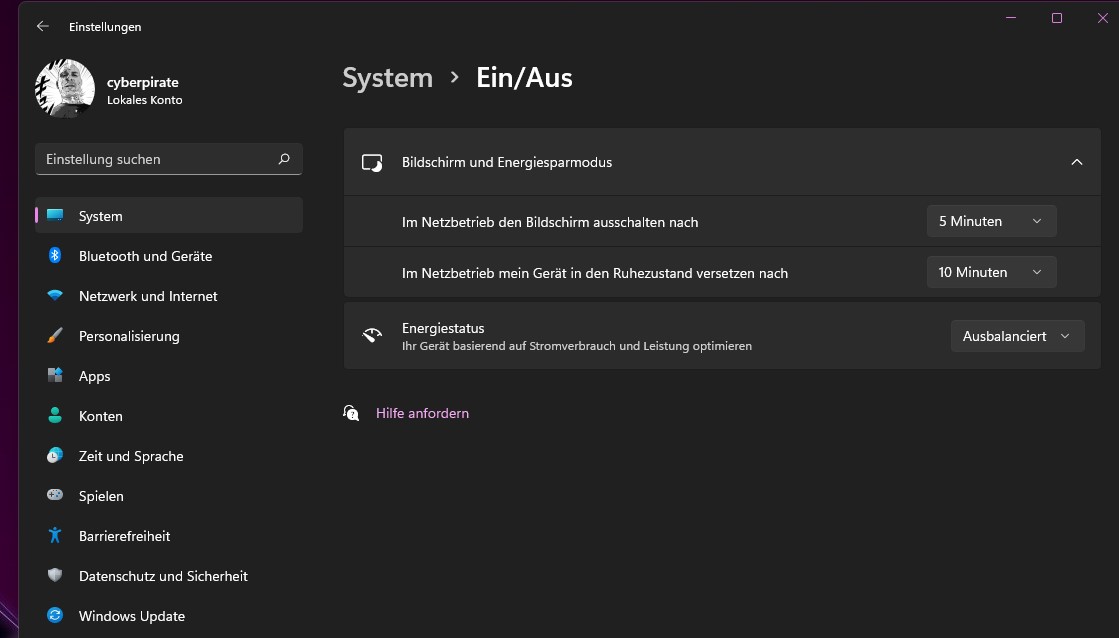Click the Zeit und Sprache globe icon
Viewport: 1119px width, 638px height.
[56, 456]
